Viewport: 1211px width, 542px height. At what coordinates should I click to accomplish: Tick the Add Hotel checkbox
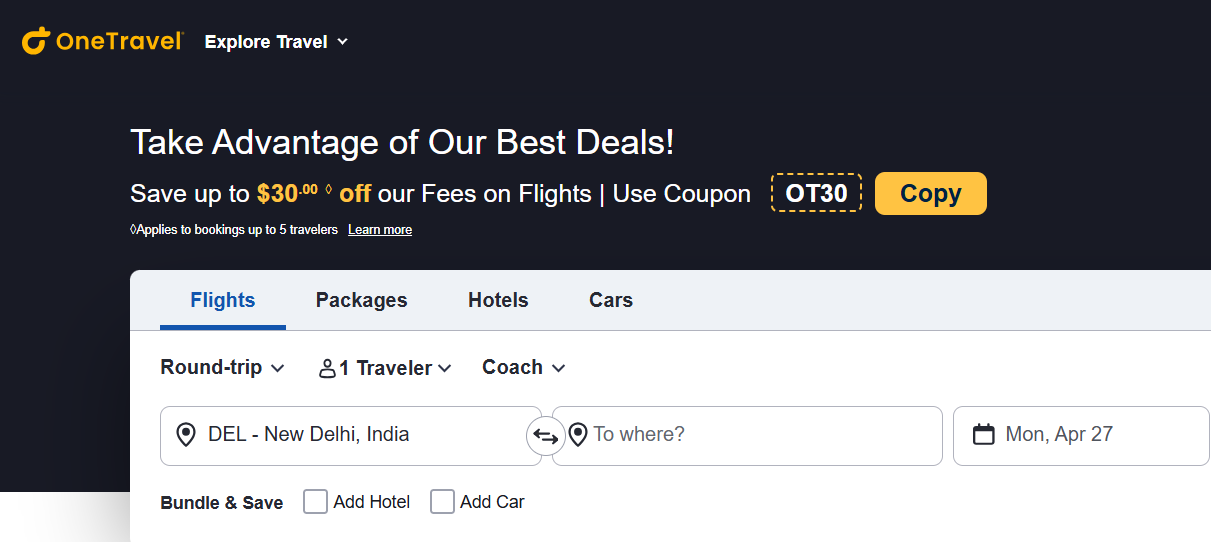(x=316, y=502)
